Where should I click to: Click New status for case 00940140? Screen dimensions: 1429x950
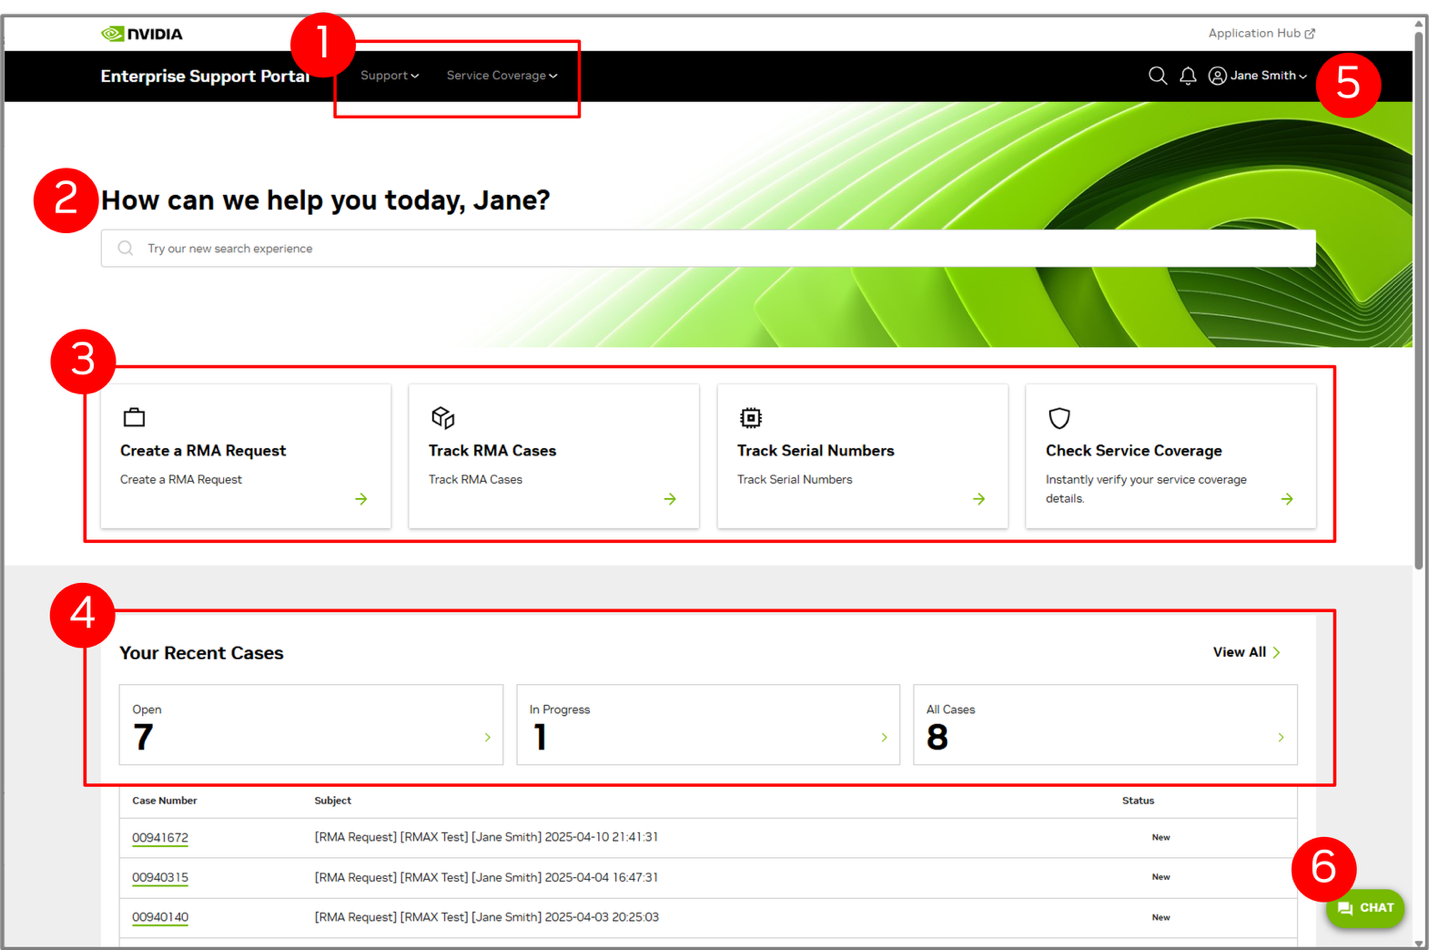[x=1161, y=918]
